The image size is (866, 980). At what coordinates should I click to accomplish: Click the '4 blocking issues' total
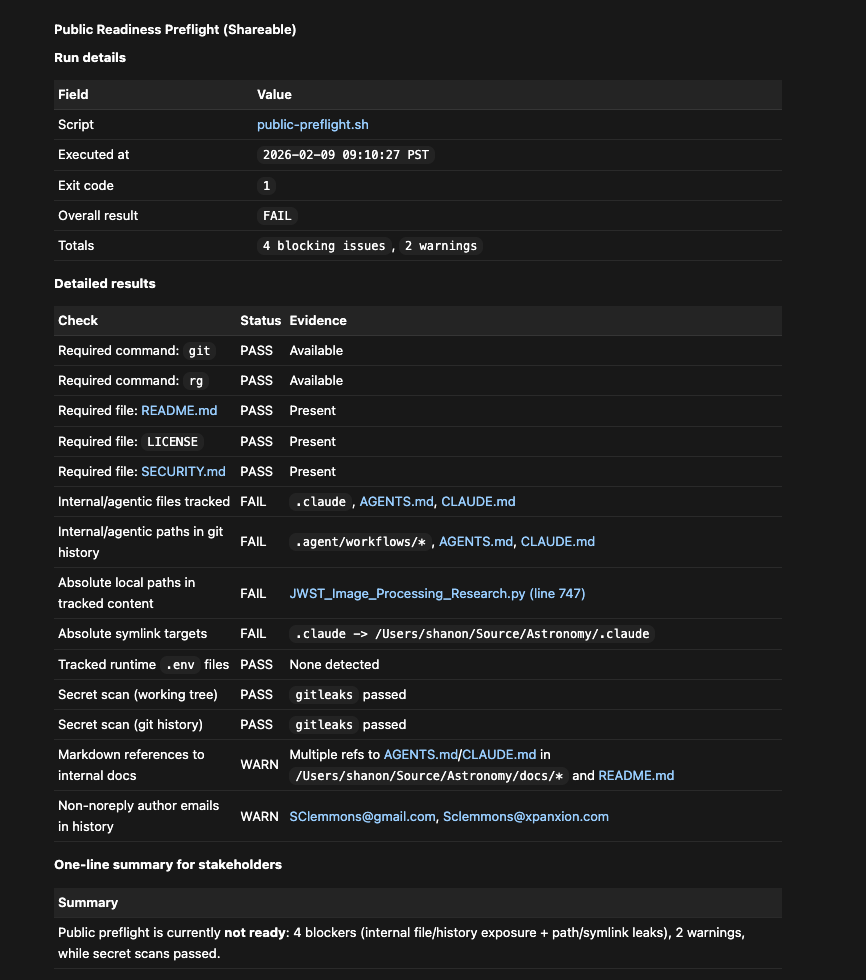point(324,246)
